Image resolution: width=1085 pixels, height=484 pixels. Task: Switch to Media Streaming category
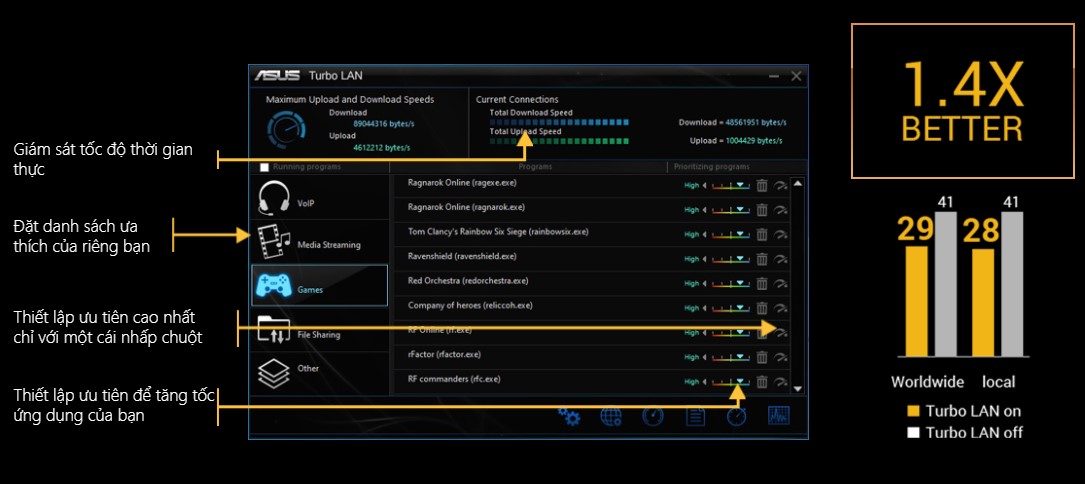click(319, 243)
